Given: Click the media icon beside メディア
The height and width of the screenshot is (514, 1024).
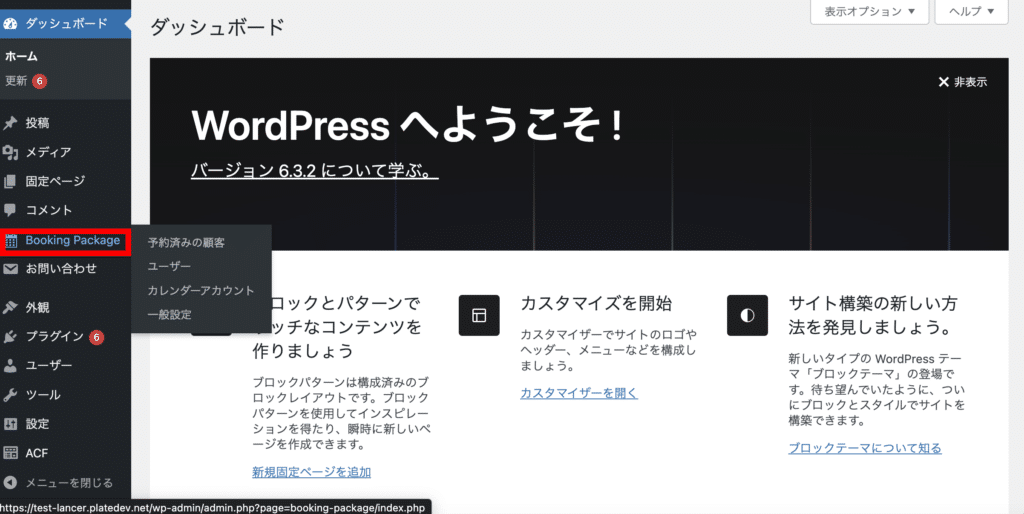Looking at the screenshot, I should [x=11, y=152].
